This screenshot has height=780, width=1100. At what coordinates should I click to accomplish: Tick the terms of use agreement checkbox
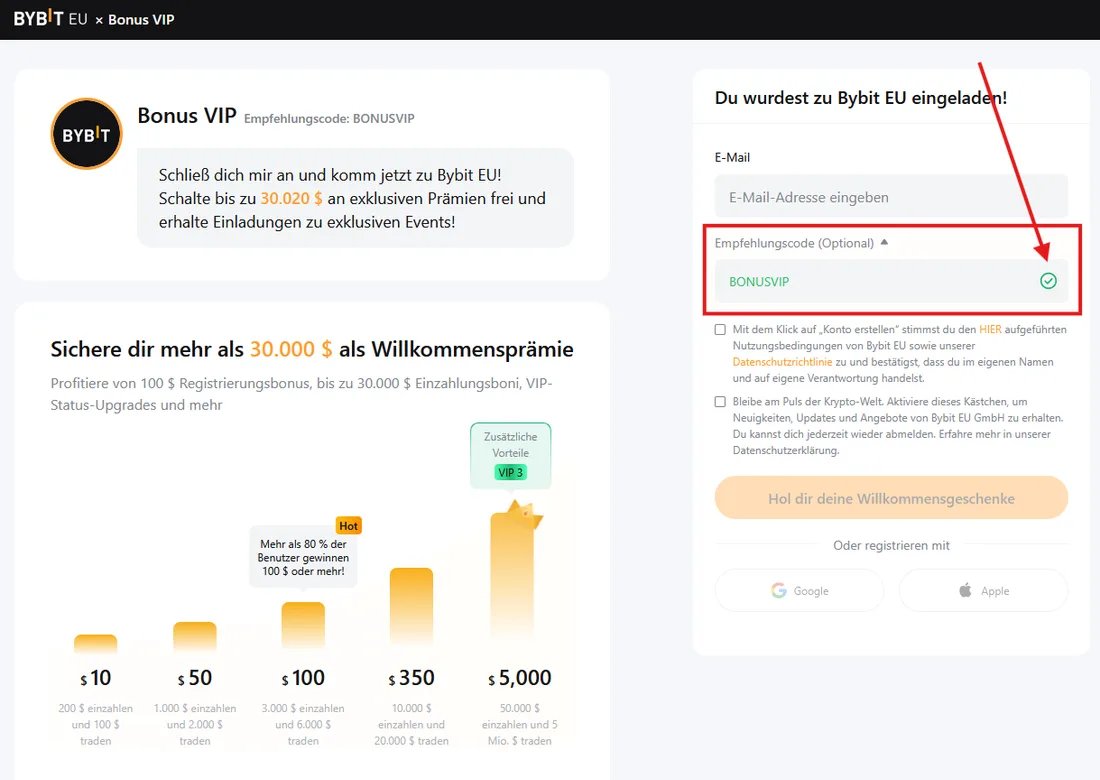coord(720,330)
